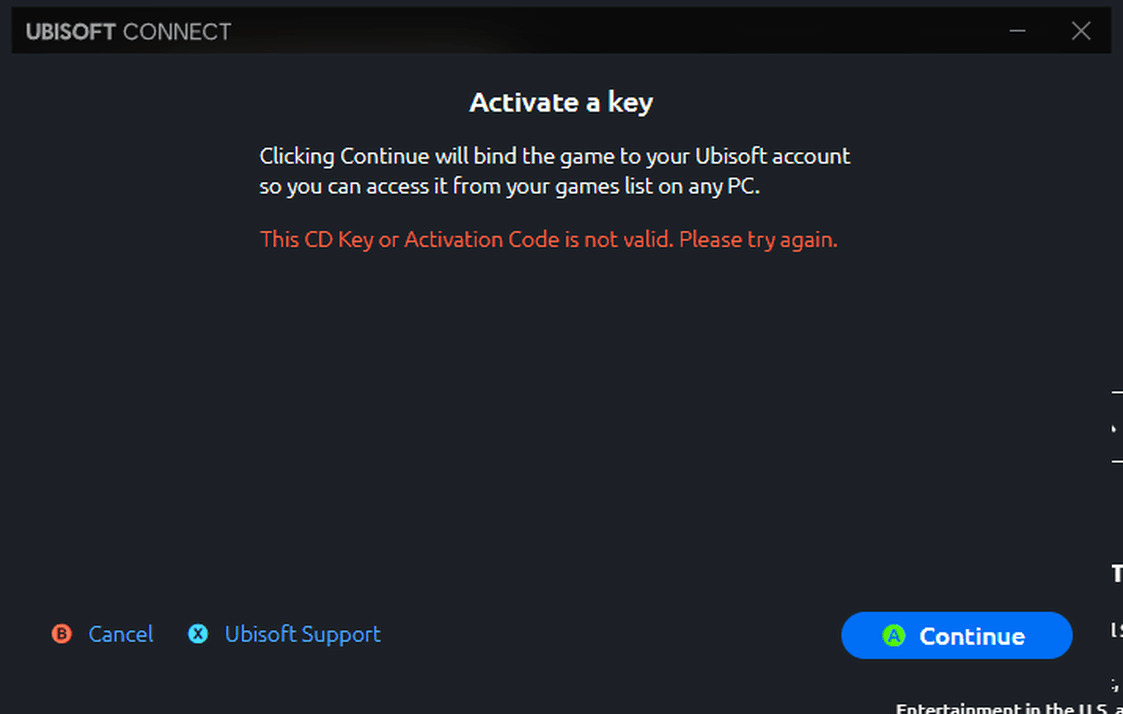The height and width of the screenshot is (714, 1123).
Task: Select the red invalid CD Key error message
Action: pos(549,239)
